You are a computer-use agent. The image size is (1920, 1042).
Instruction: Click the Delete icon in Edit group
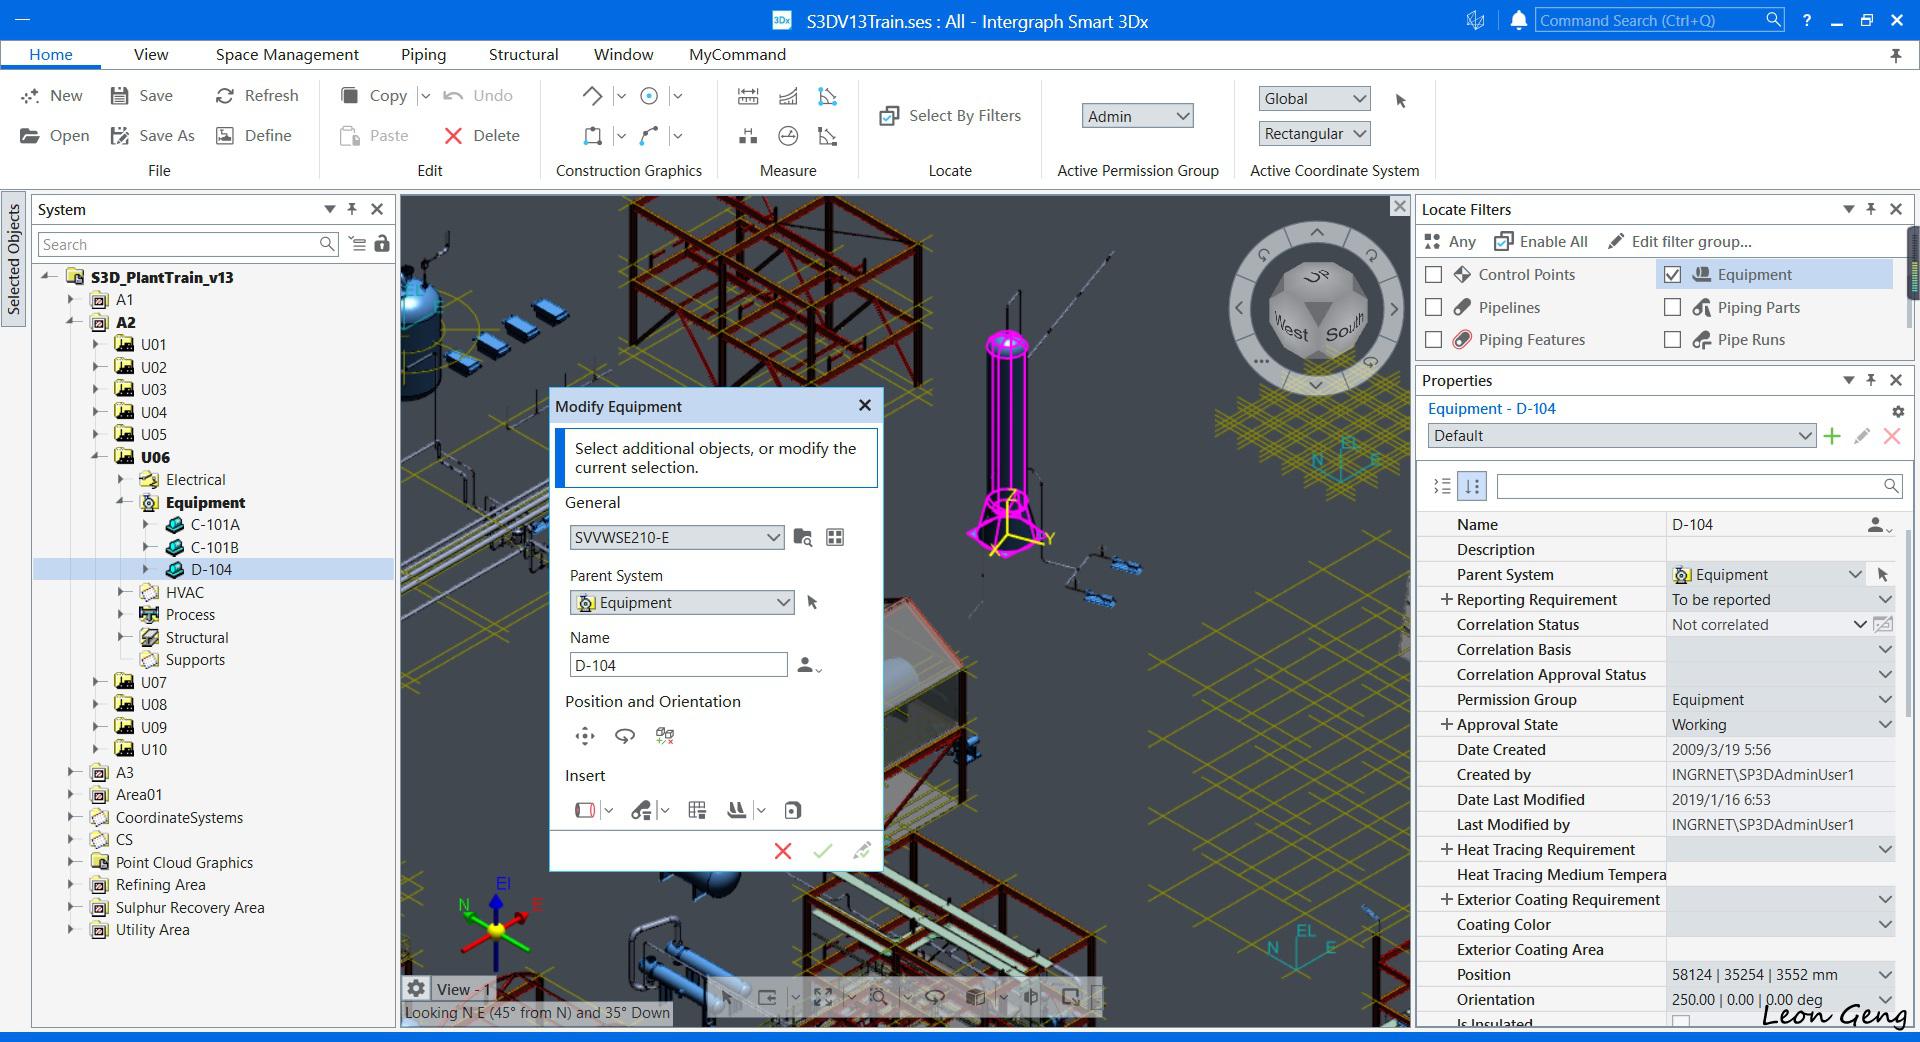[x=453, y=136]
